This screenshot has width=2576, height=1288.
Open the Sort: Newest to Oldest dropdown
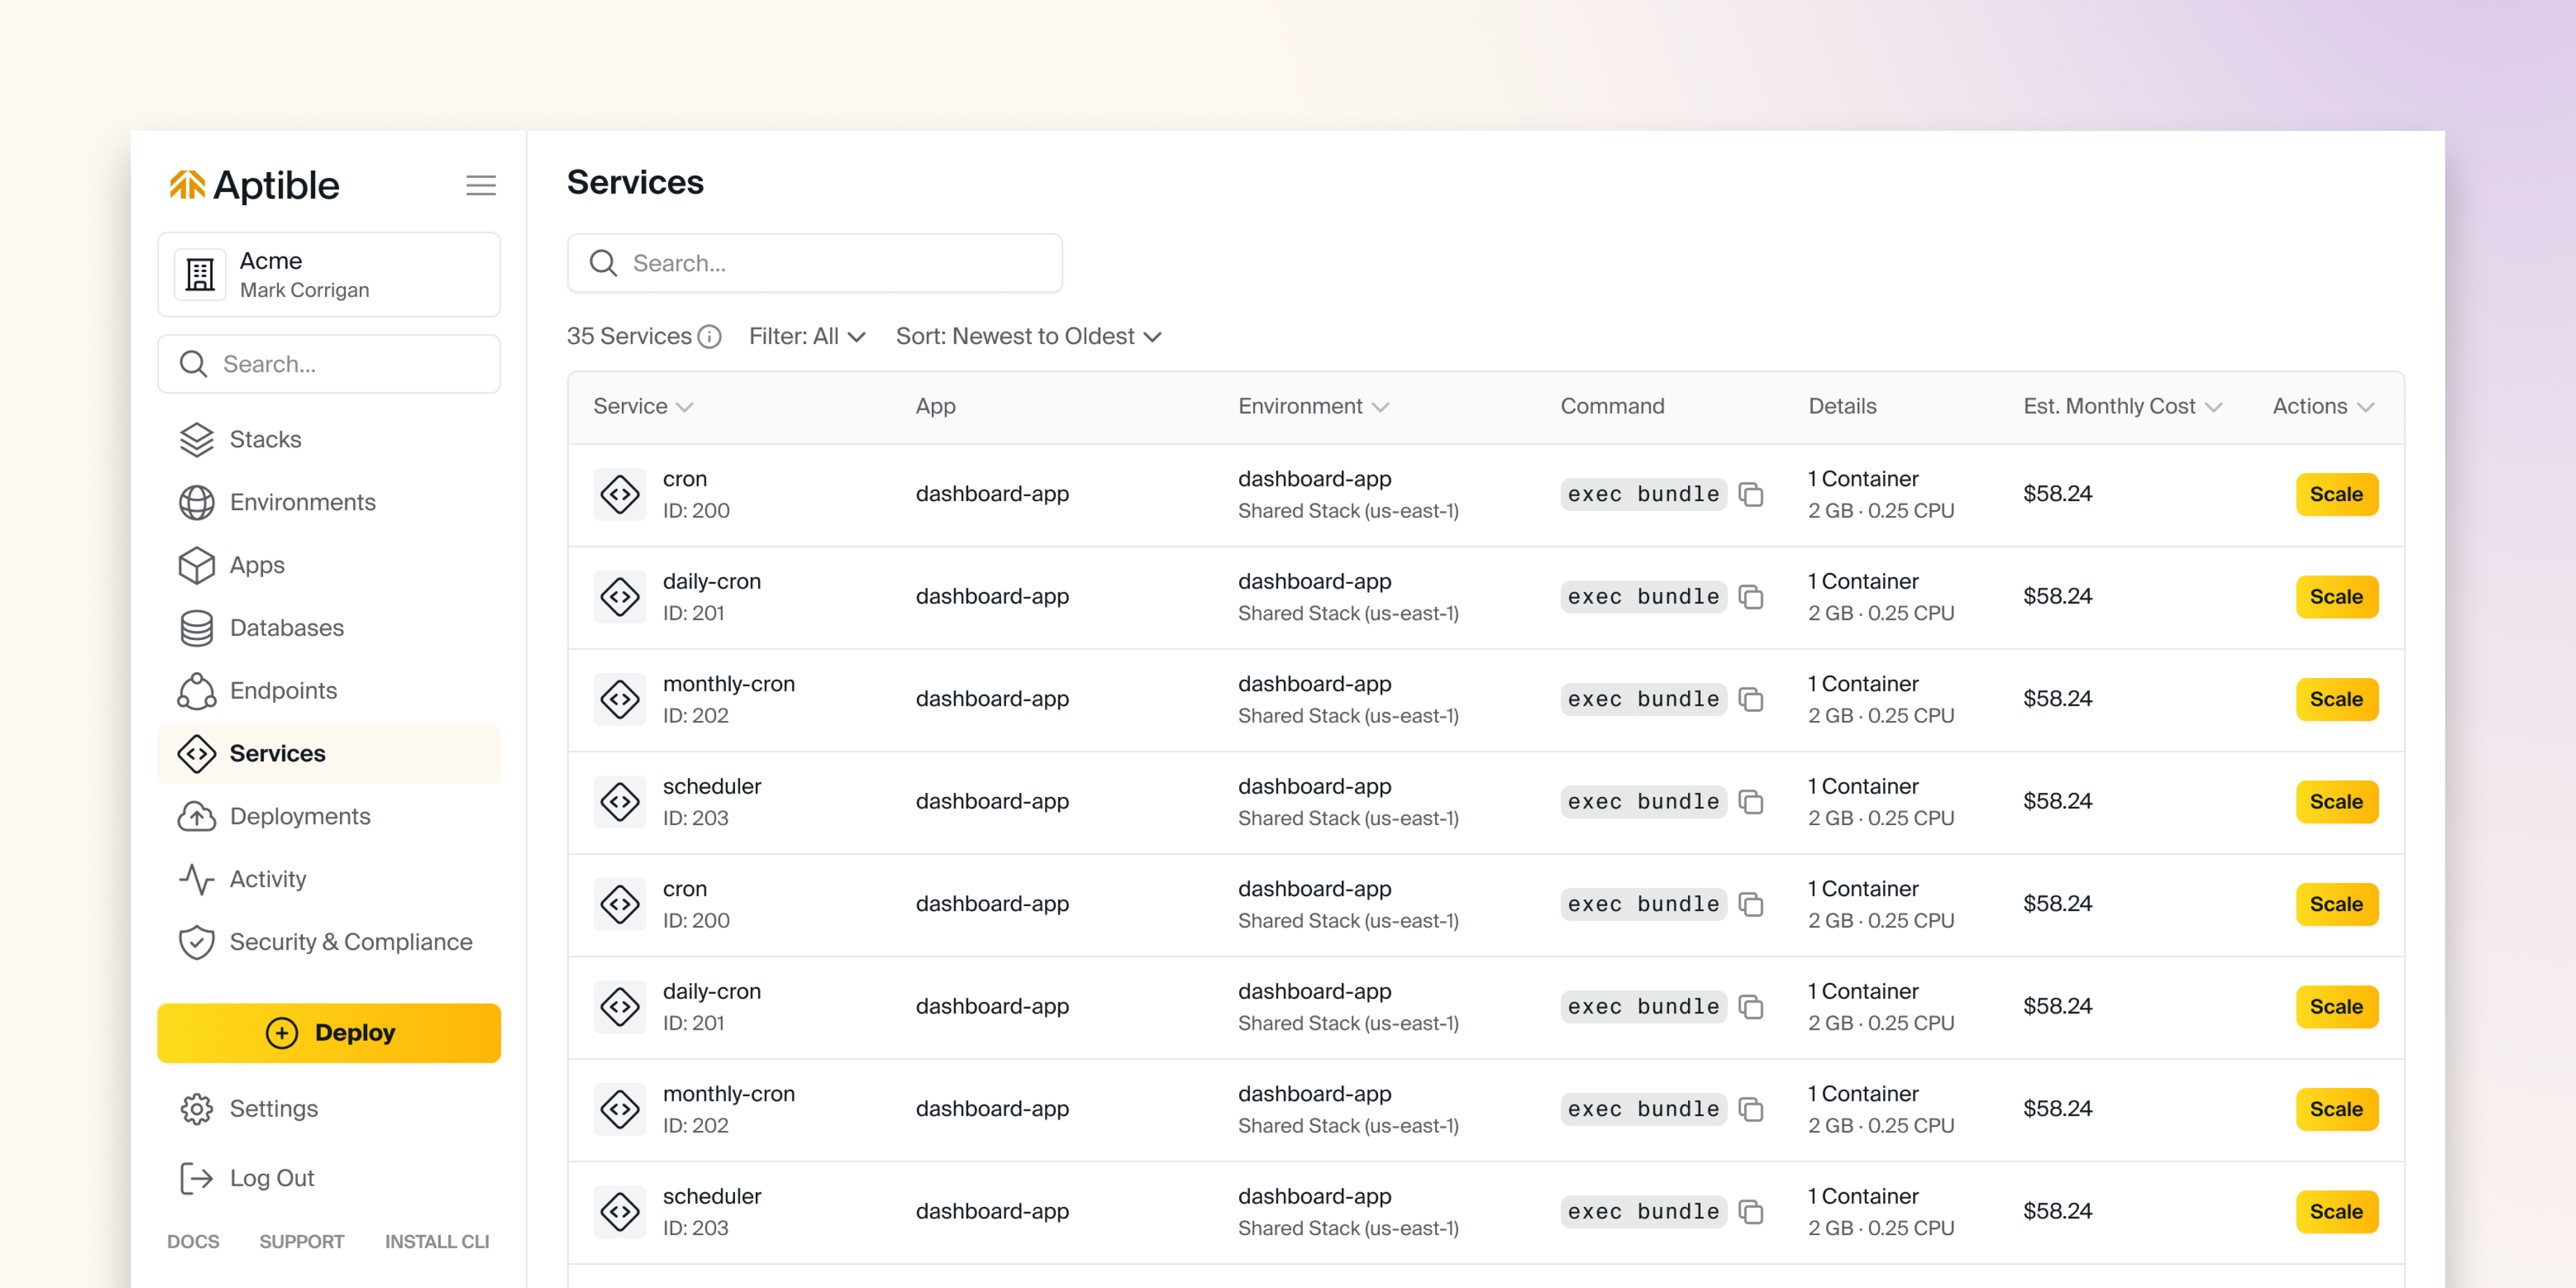[x=1028, y=337]
